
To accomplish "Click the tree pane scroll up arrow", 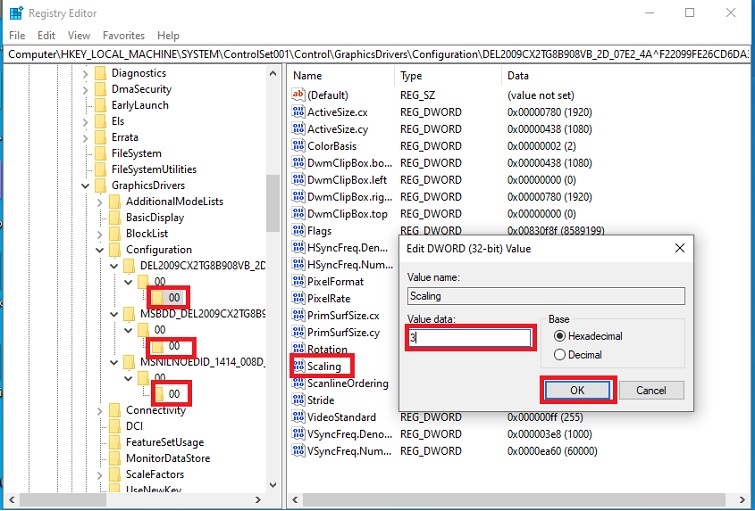I will pyautogui.click(x=273, y=73).
